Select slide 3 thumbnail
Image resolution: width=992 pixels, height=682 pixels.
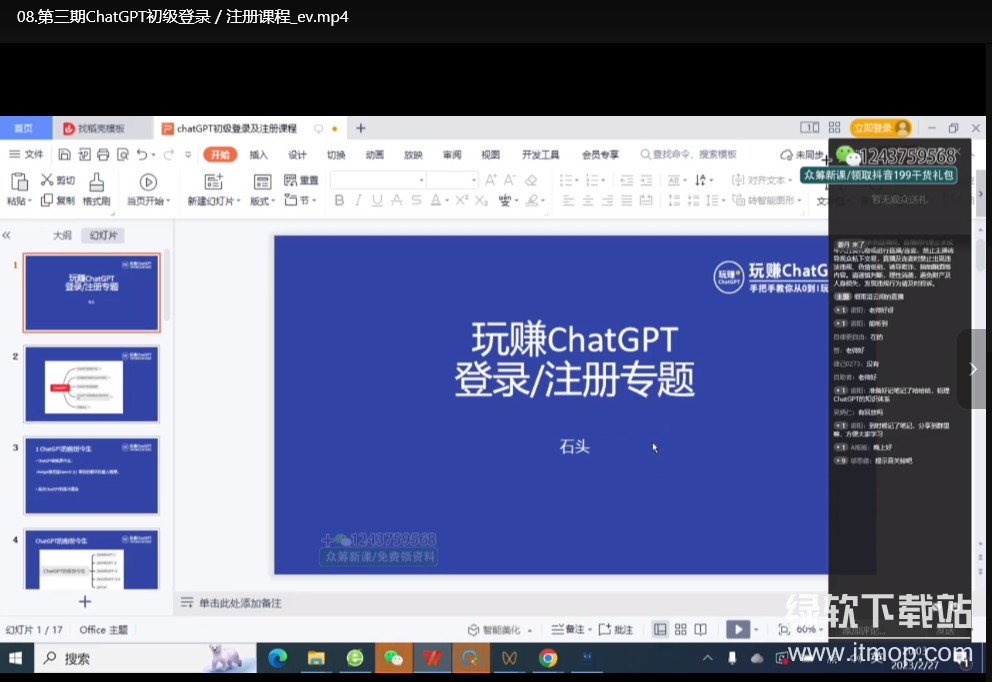(92, 476)
